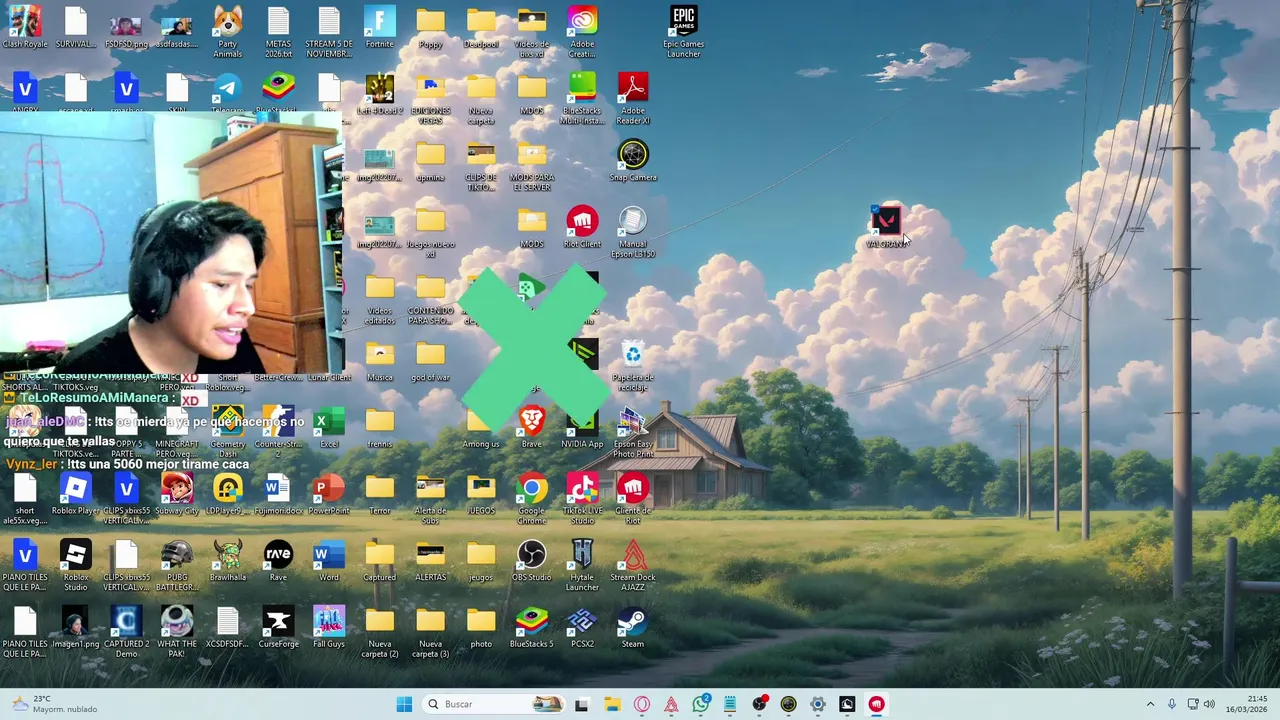Select the Hytale Launcher icon
This screenshot has width=1280, height=720.
582,565
